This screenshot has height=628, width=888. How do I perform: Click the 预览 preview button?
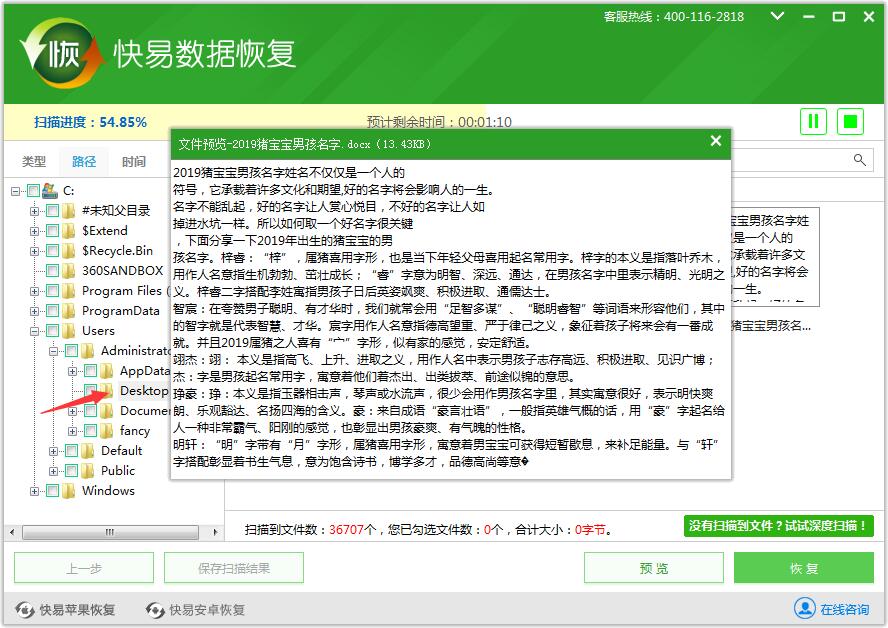point(654,568)
